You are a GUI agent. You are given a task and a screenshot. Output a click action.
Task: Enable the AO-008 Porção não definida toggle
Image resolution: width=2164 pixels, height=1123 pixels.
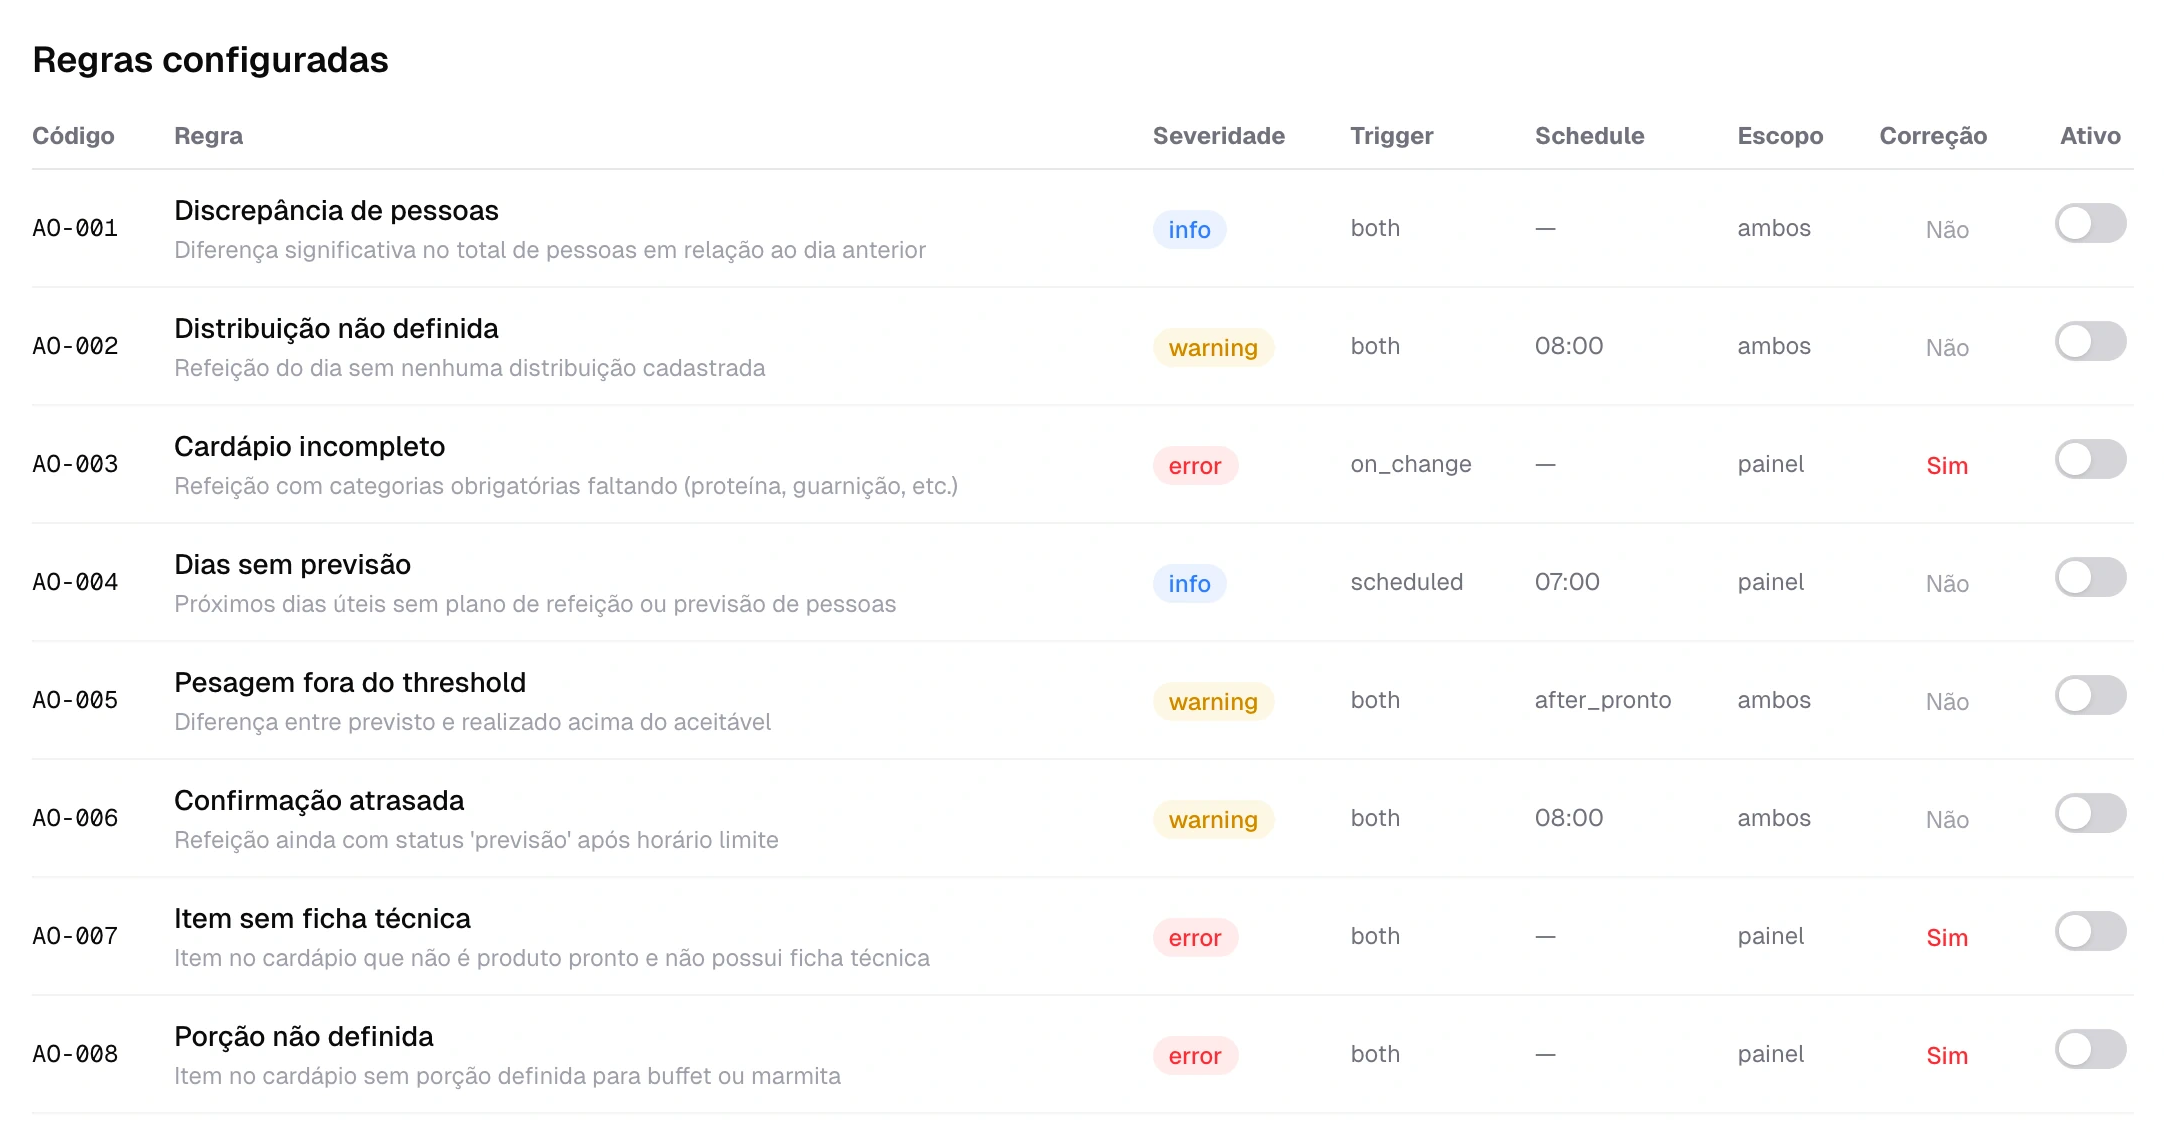pyautogui.click(x=2090, y=1049)
